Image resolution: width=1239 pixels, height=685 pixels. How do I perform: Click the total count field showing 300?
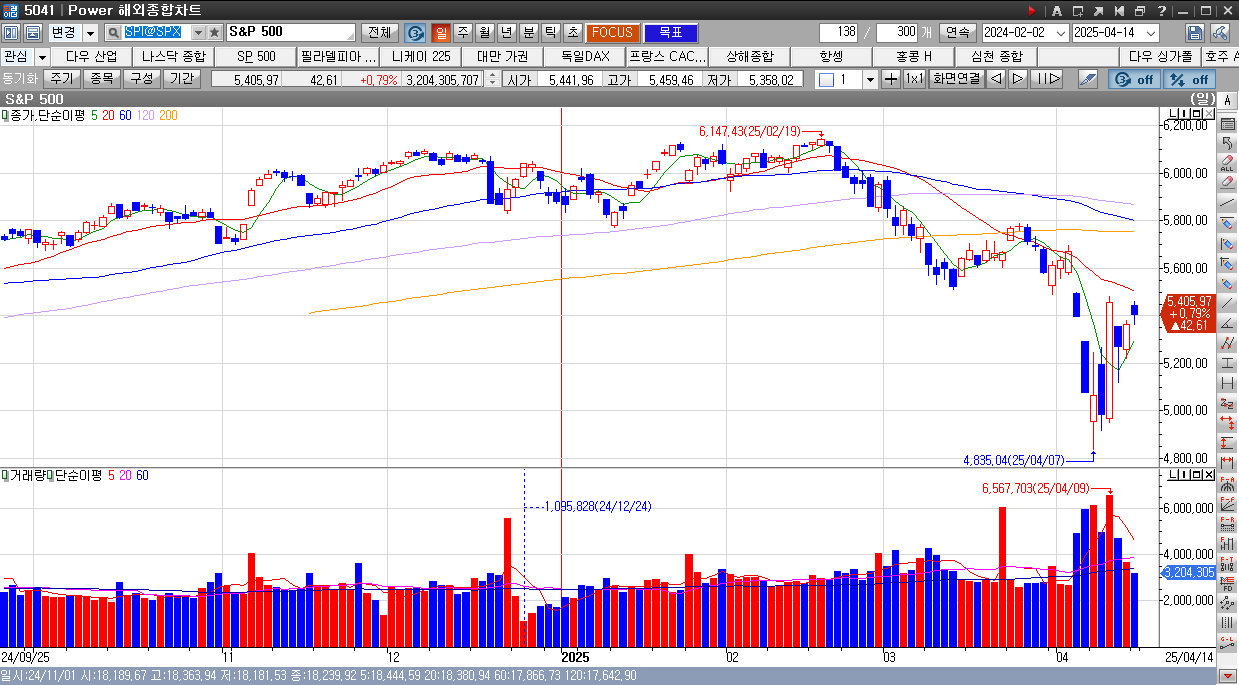(x=896, y=33)
